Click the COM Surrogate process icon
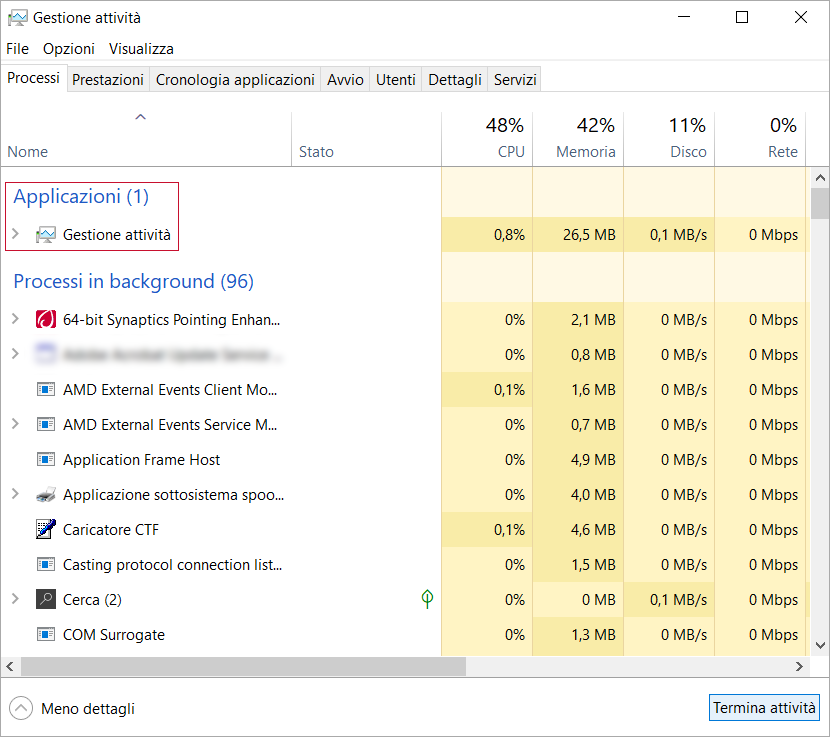 tap(45, 635)
